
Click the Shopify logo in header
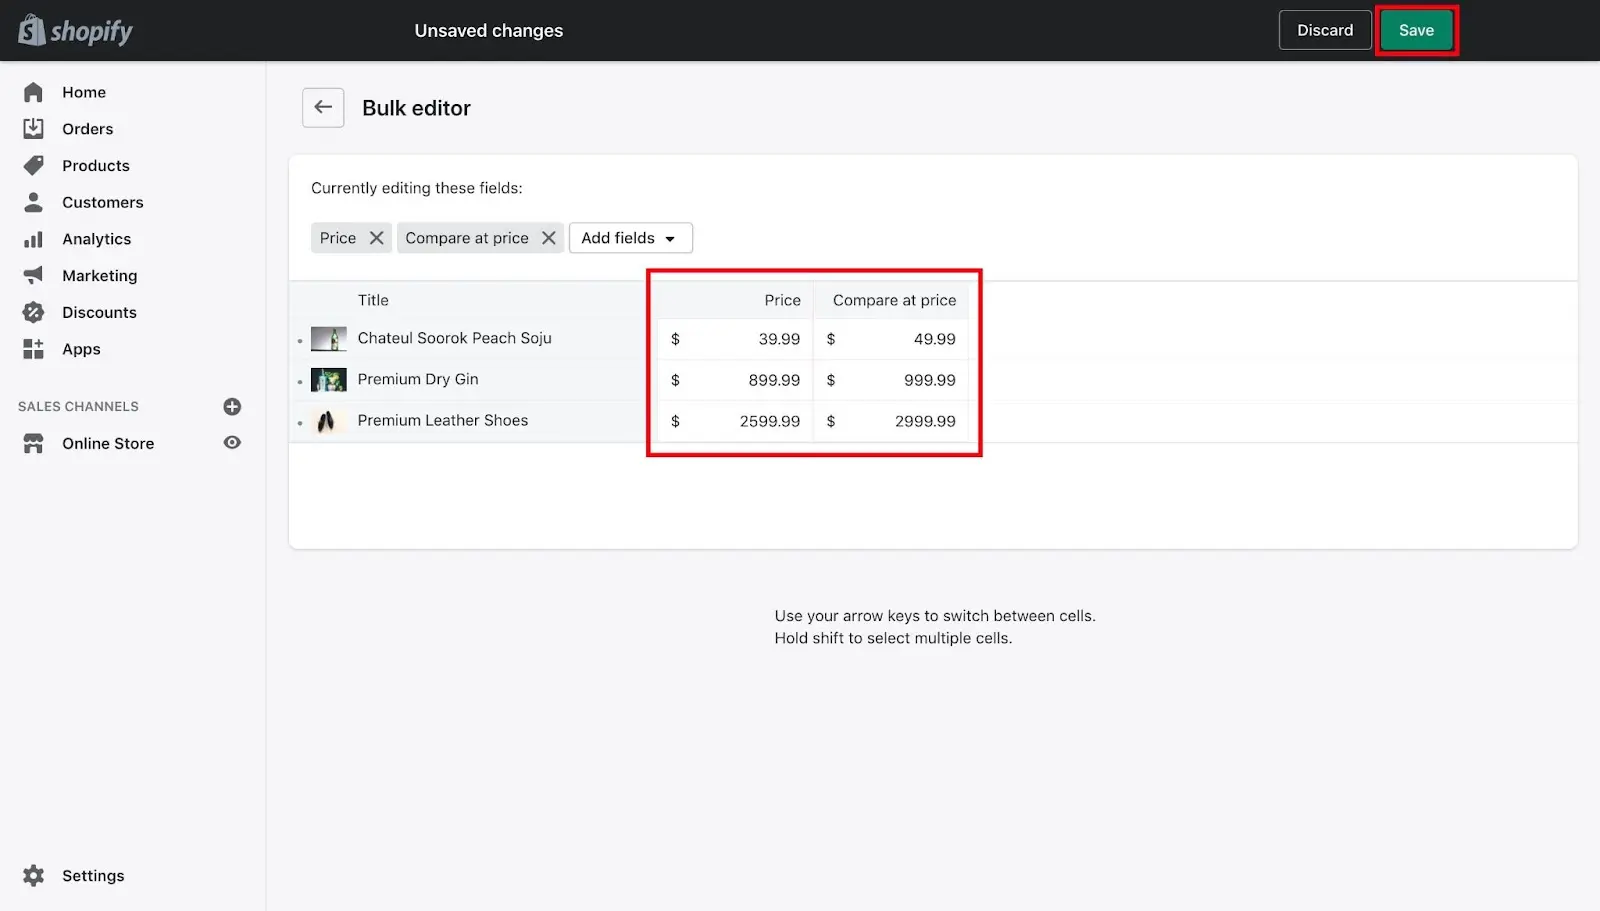click(75, 31)
